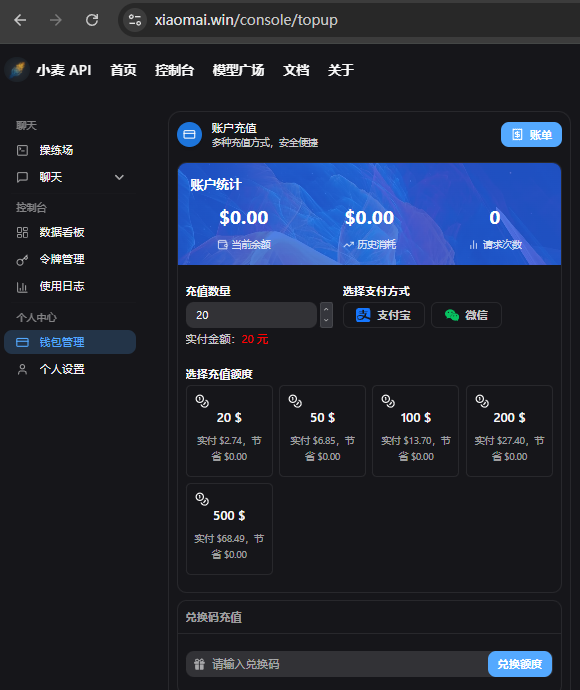This screenshot has height=690, width=580.
Task: Open the 控制台 nav item
Action: pos(174,70)
